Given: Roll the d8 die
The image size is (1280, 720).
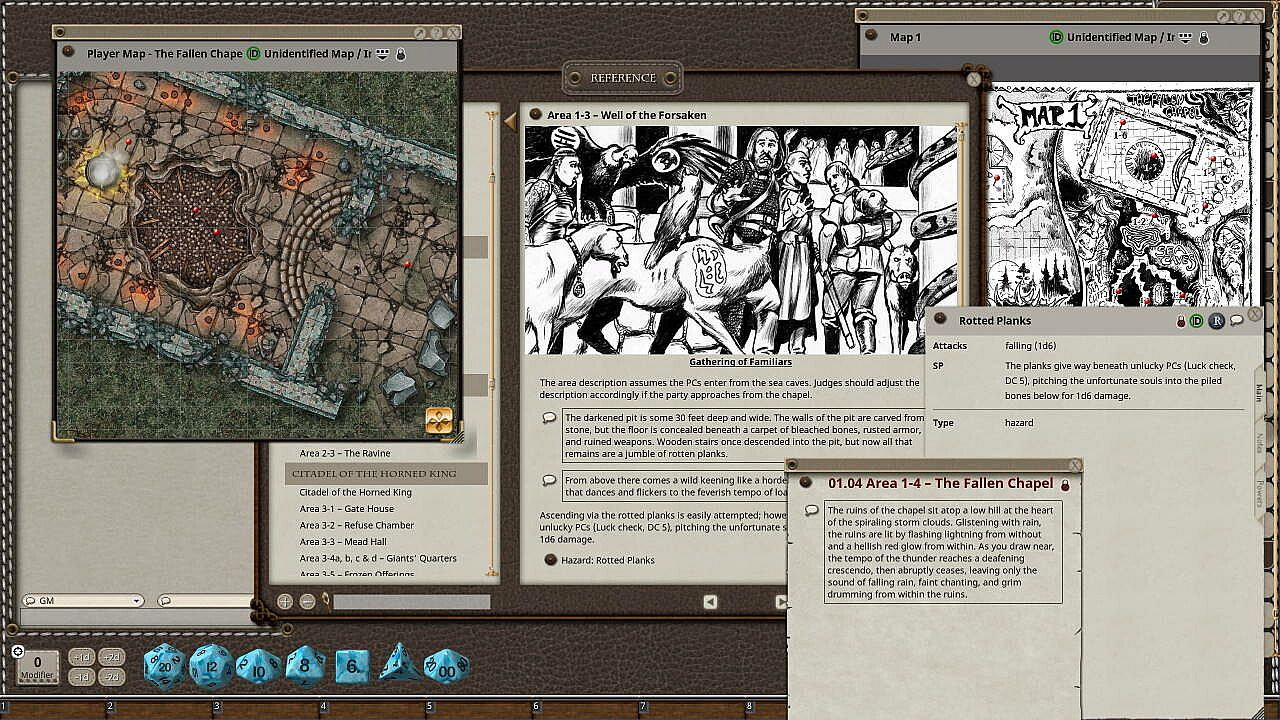Looking at the screenshot, I should pyautogui.click(x=305, y=666).
